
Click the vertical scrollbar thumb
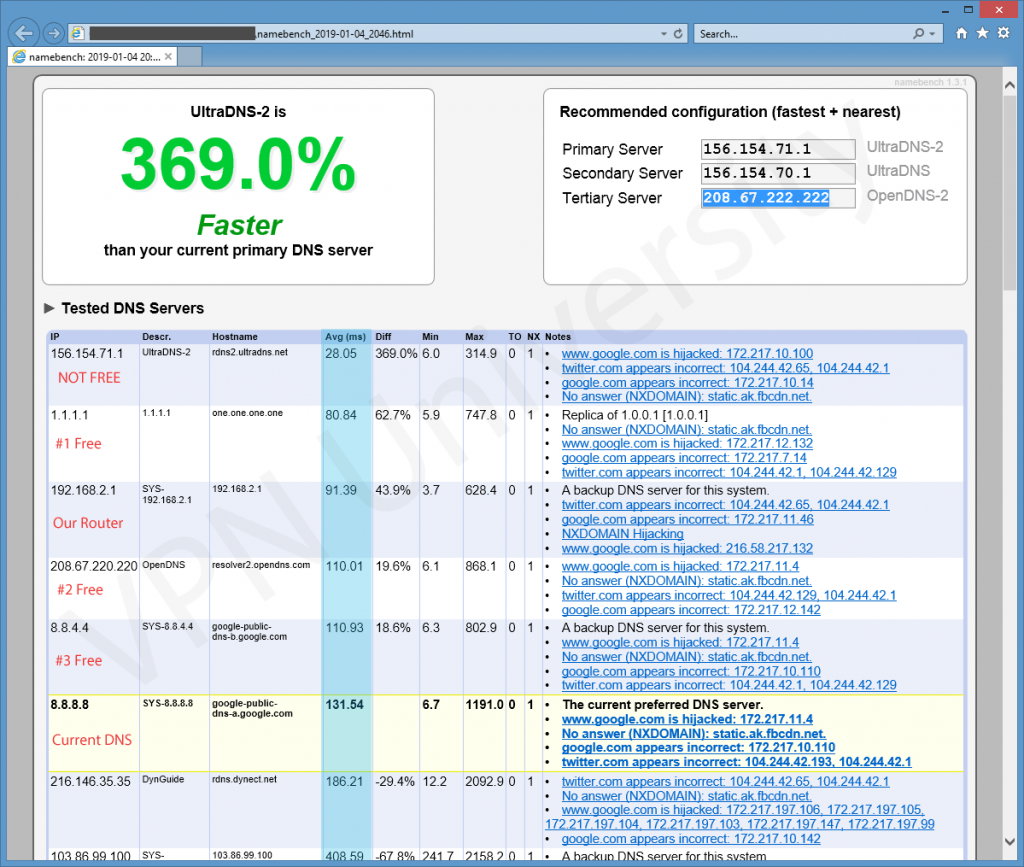click(1010, 193)
